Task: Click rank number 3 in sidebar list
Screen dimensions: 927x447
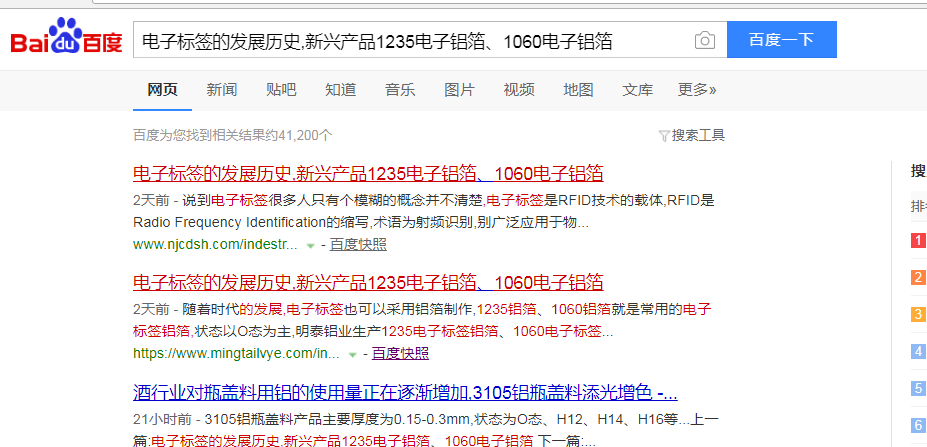Action: pos(918,314)
